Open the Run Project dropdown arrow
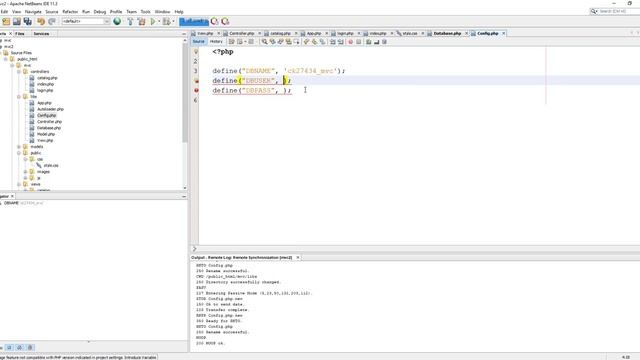The image size is (640, 360). pyautogui.click(x=159, y=21)
